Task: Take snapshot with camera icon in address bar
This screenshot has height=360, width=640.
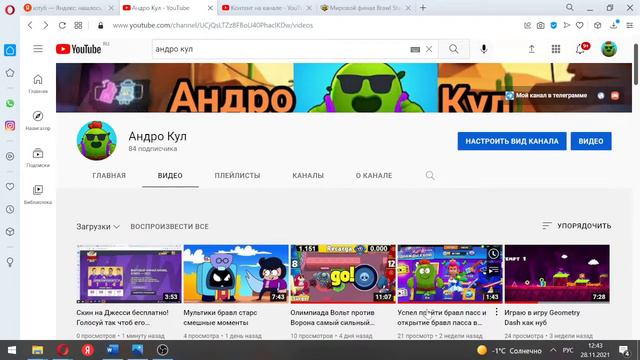Action: point(540,25)
